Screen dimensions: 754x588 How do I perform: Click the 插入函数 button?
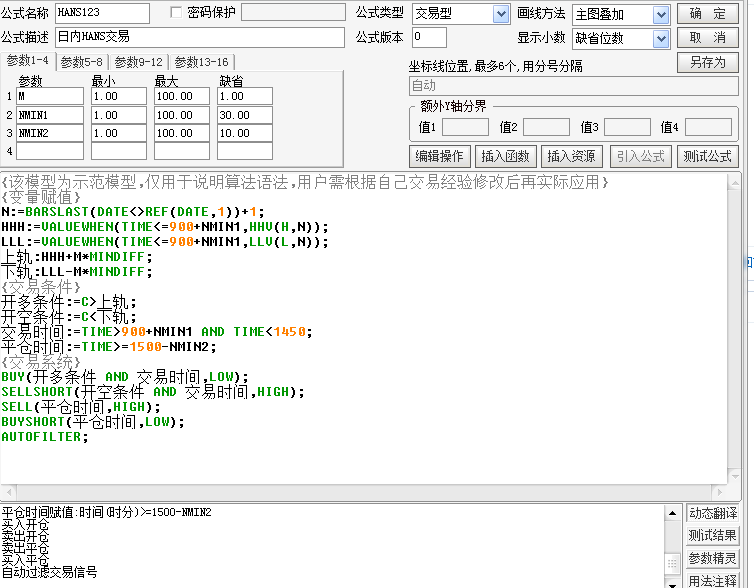(505, 156)
